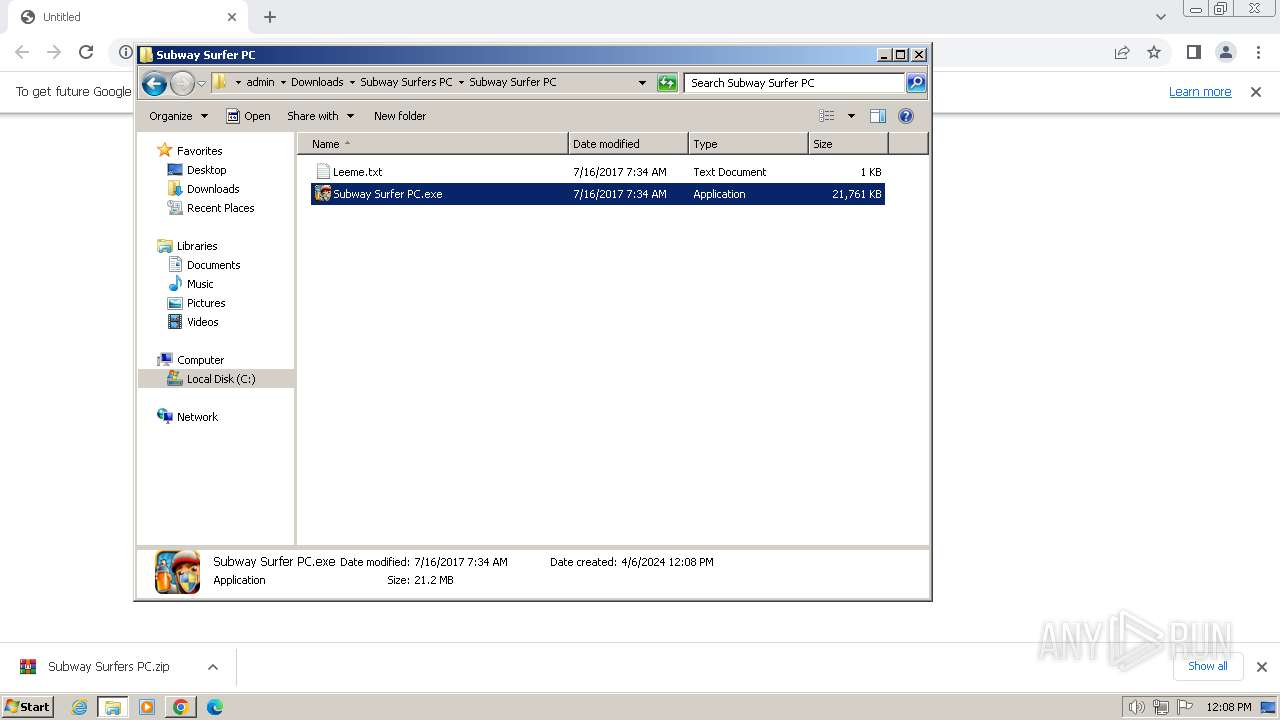Viewport: 1280px width, 720px height.
Task: Open the Action Center flag icon
Action: [x=1186, y=707]
